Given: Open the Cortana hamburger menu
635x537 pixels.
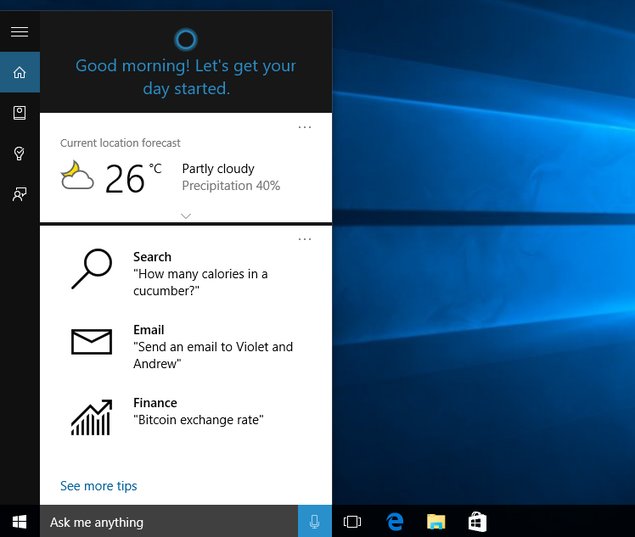Looking at the screenshot, I should (19, 32).
